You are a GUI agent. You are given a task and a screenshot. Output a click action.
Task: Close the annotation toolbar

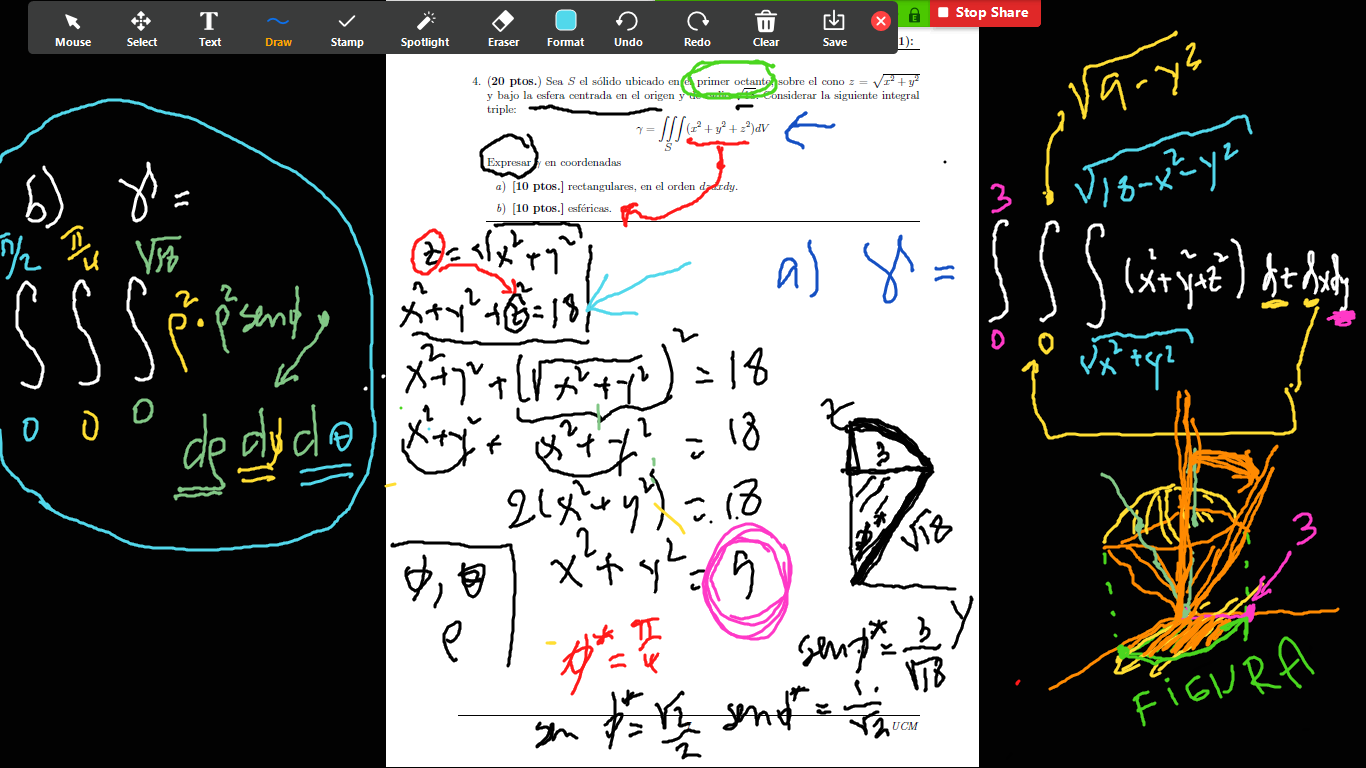(881, 21)
